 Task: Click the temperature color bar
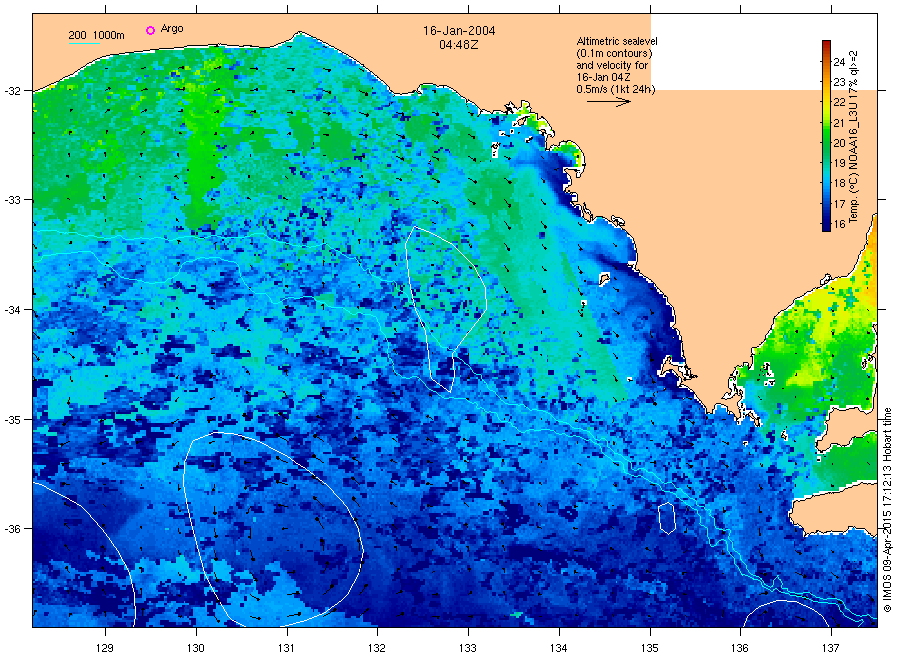pyautogui.click(x=826, y=135)
